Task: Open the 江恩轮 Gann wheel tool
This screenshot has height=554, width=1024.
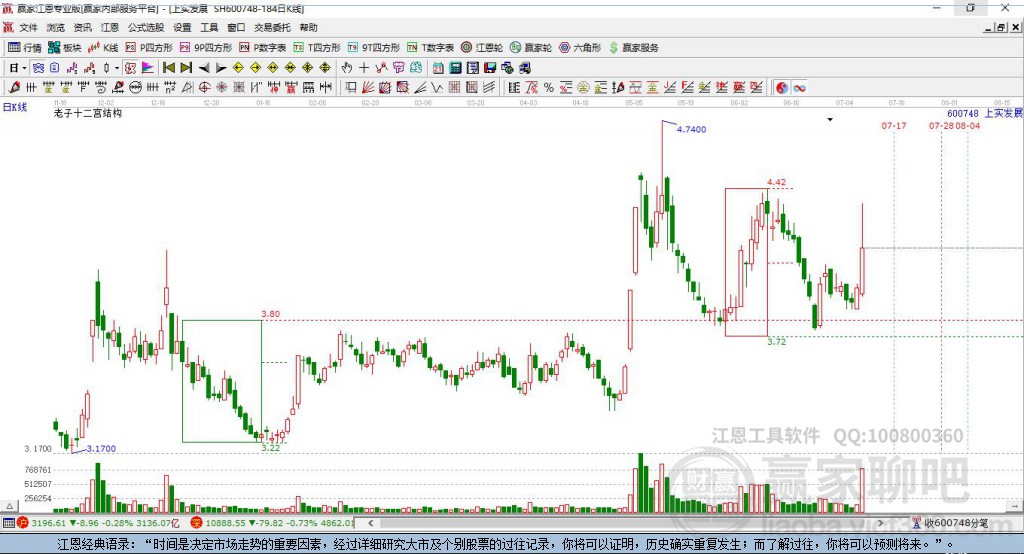Action: [x=482, y=48]
